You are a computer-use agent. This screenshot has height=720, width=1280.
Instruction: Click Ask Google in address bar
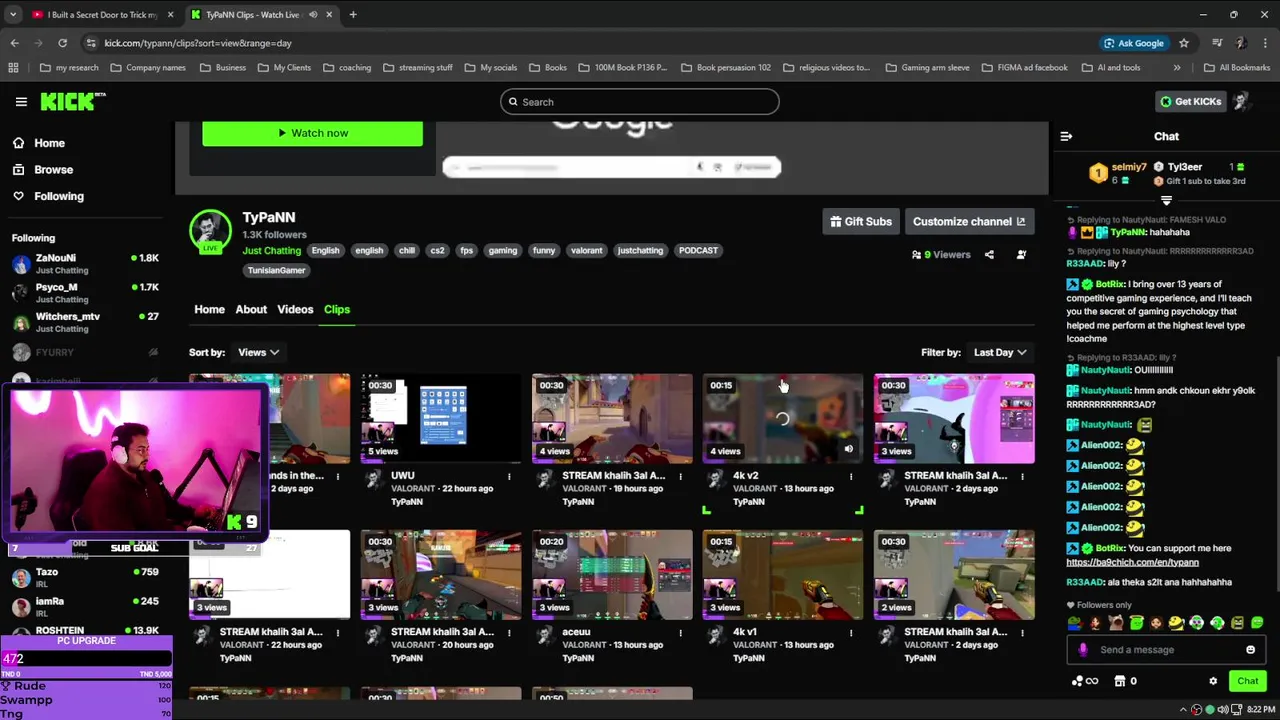[1134, 43]
